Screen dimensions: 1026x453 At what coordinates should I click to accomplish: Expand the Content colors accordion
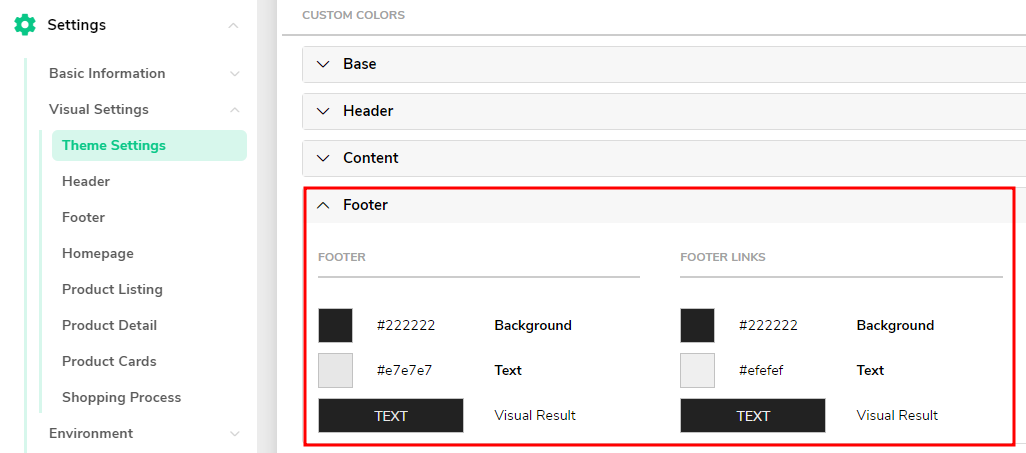pyautogui.click(x=663, y=158)
